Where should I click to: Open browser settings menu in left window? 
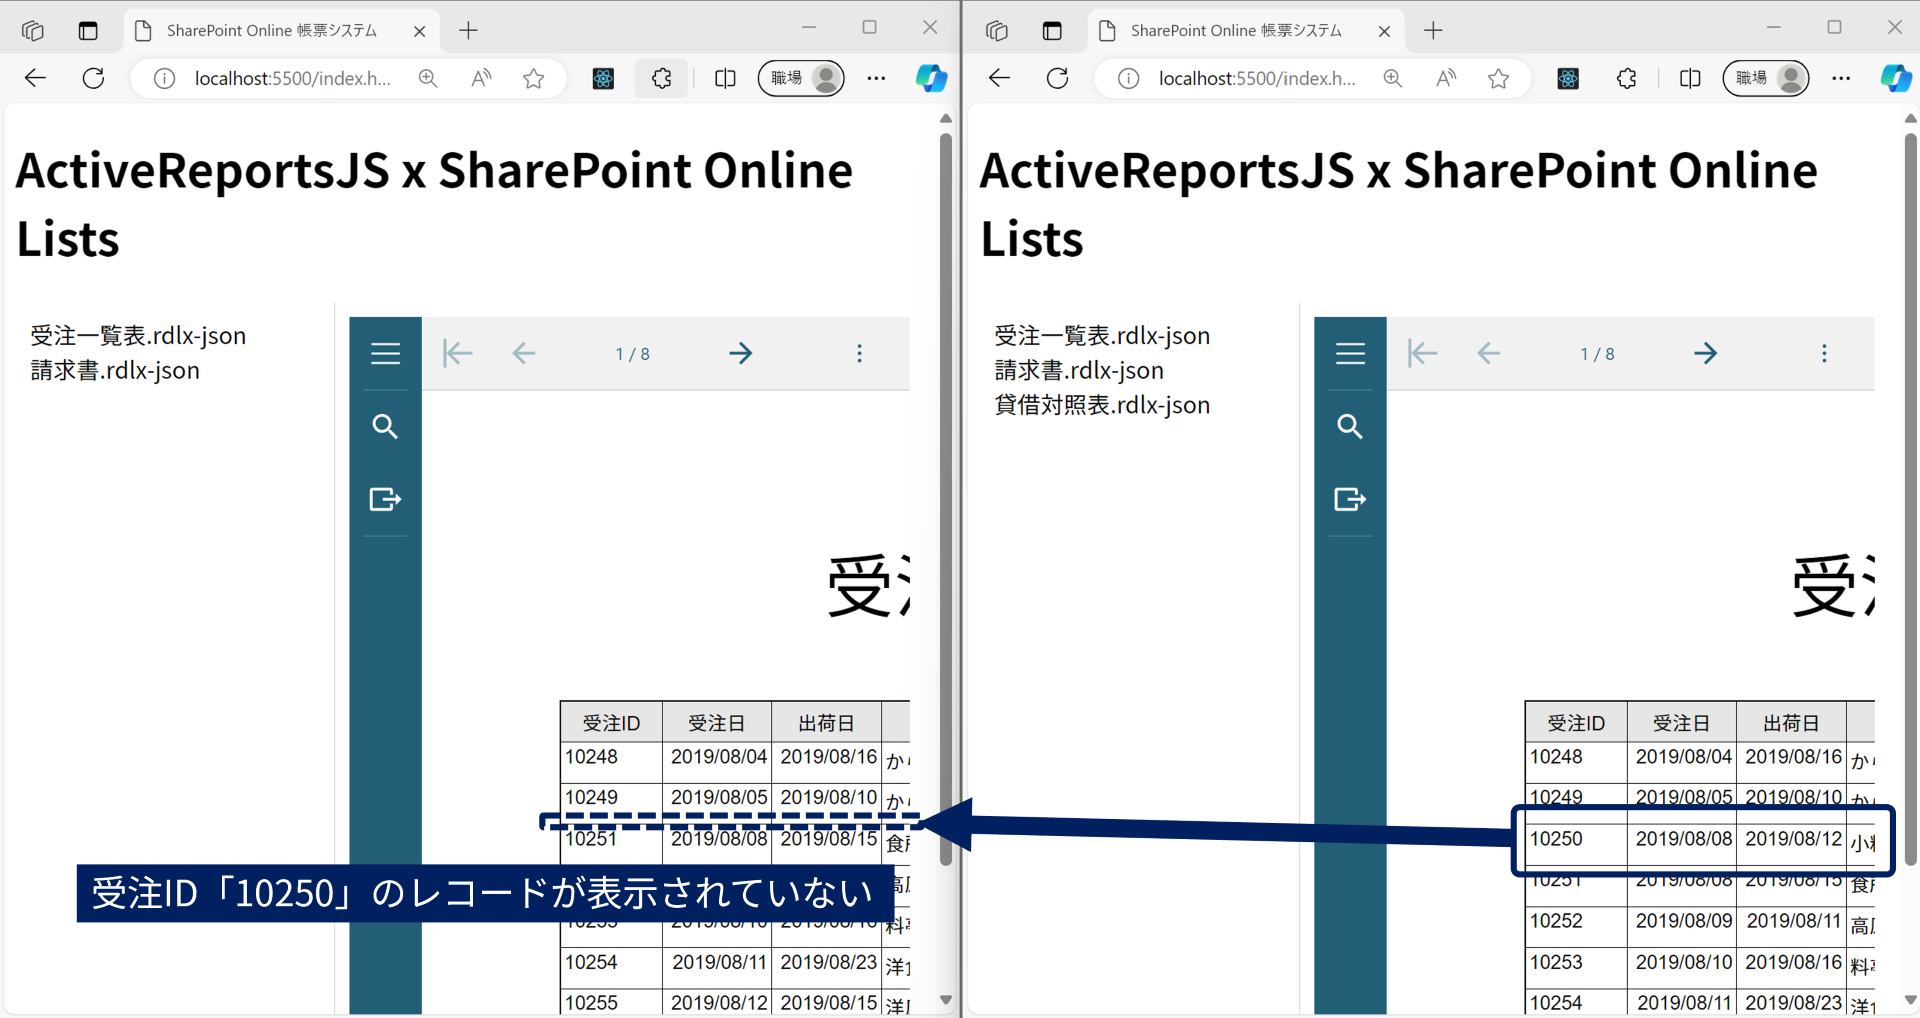(876, 78)
